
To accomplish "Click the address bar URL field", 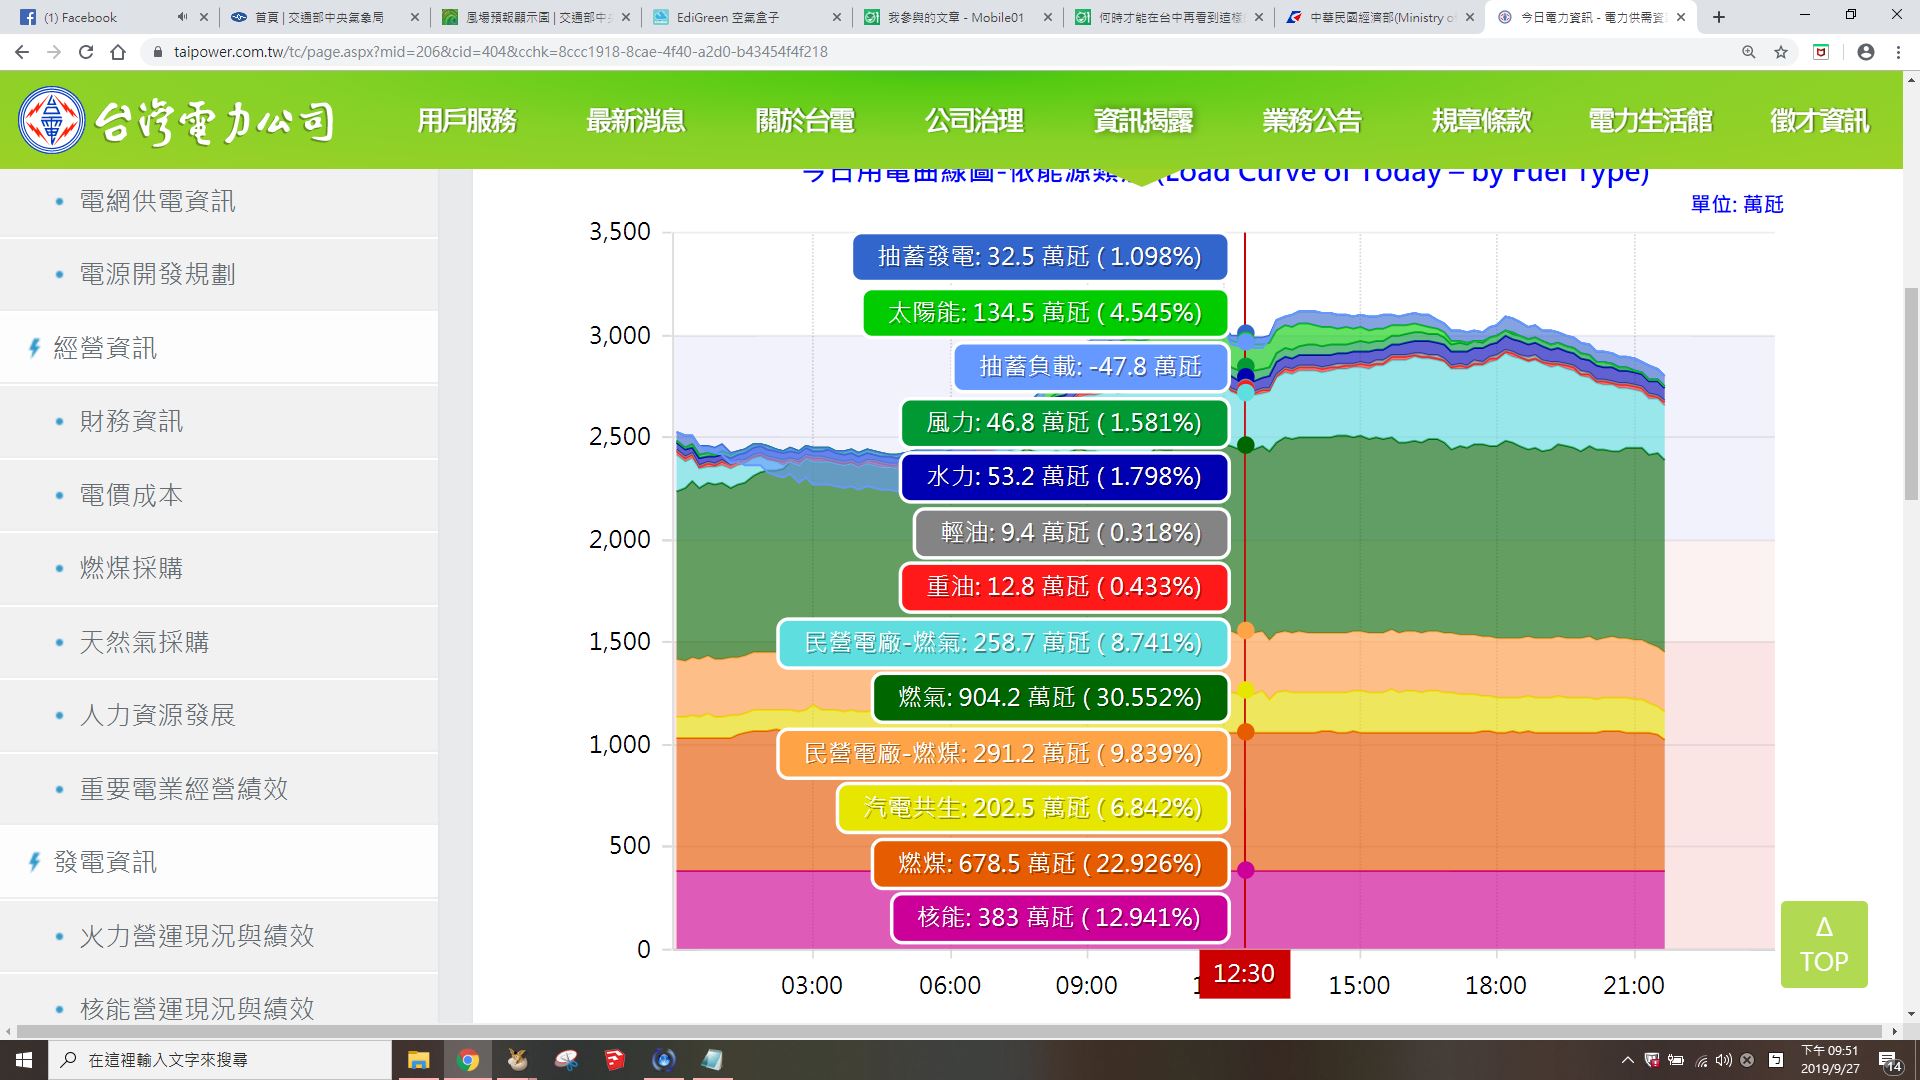I will coord(940,52).
